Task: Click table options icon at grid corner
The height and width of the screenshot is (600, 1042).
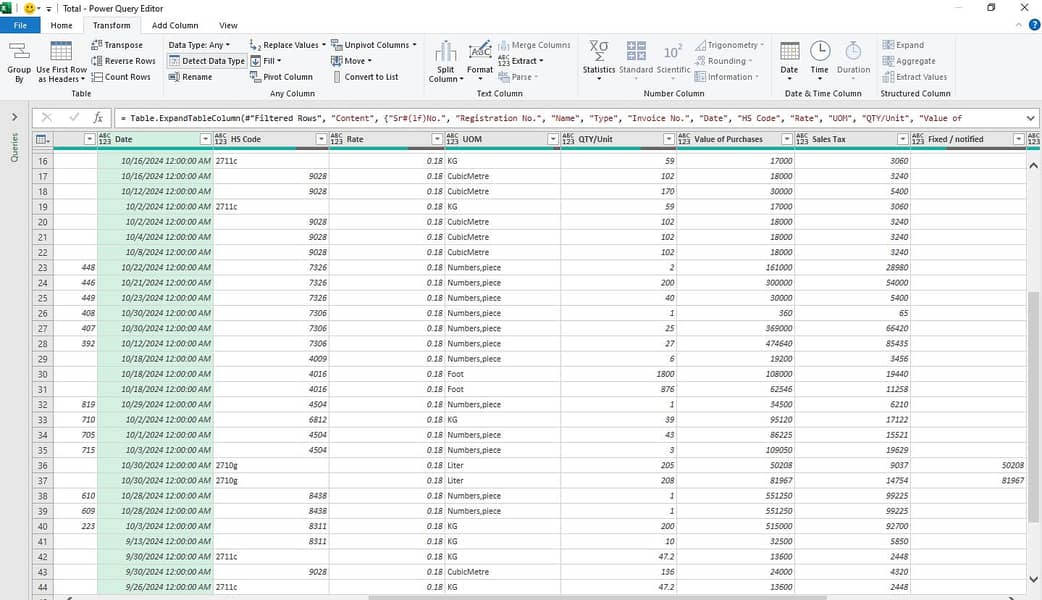Action: 43,139
